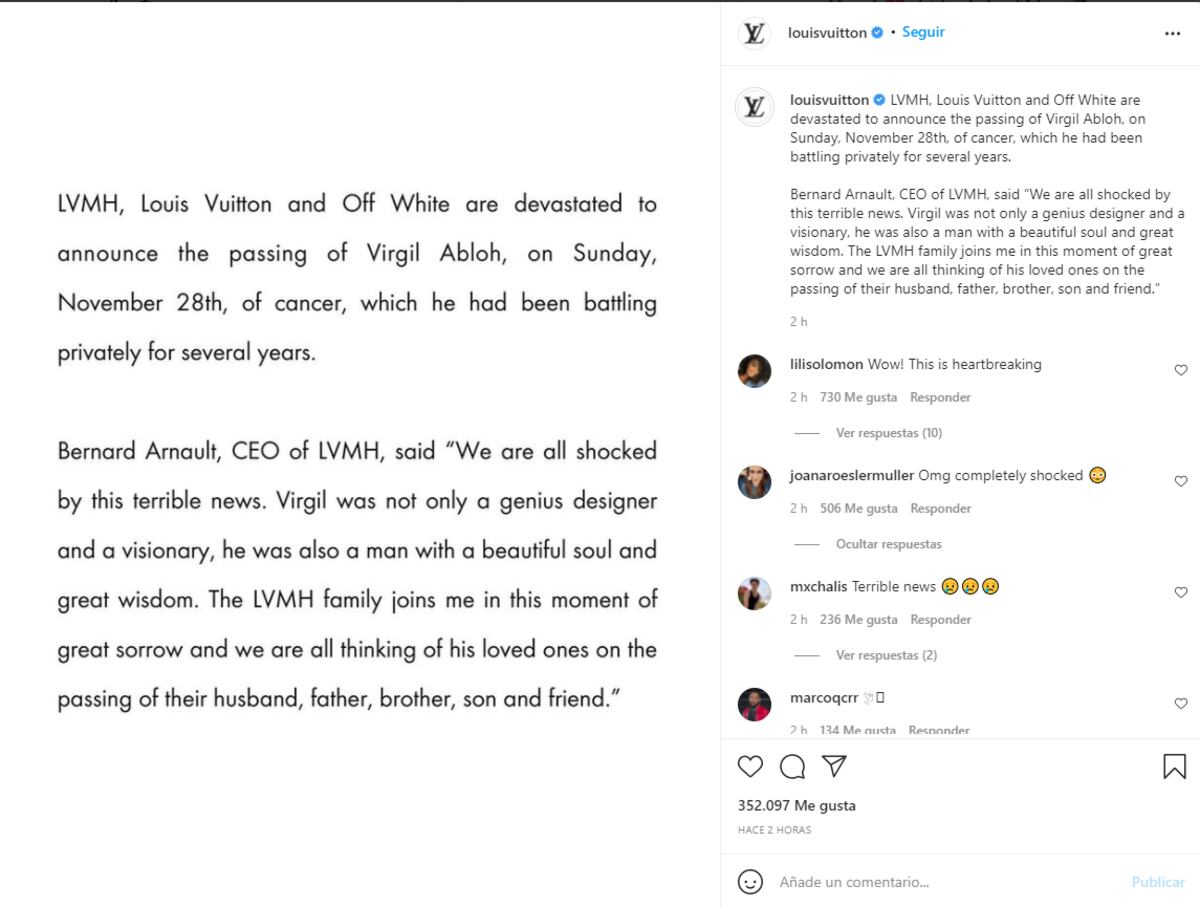This screenshot has width=1200, height=907.
Task: Like mxchalis's comment heart
Action: (x=1181, y=592)
